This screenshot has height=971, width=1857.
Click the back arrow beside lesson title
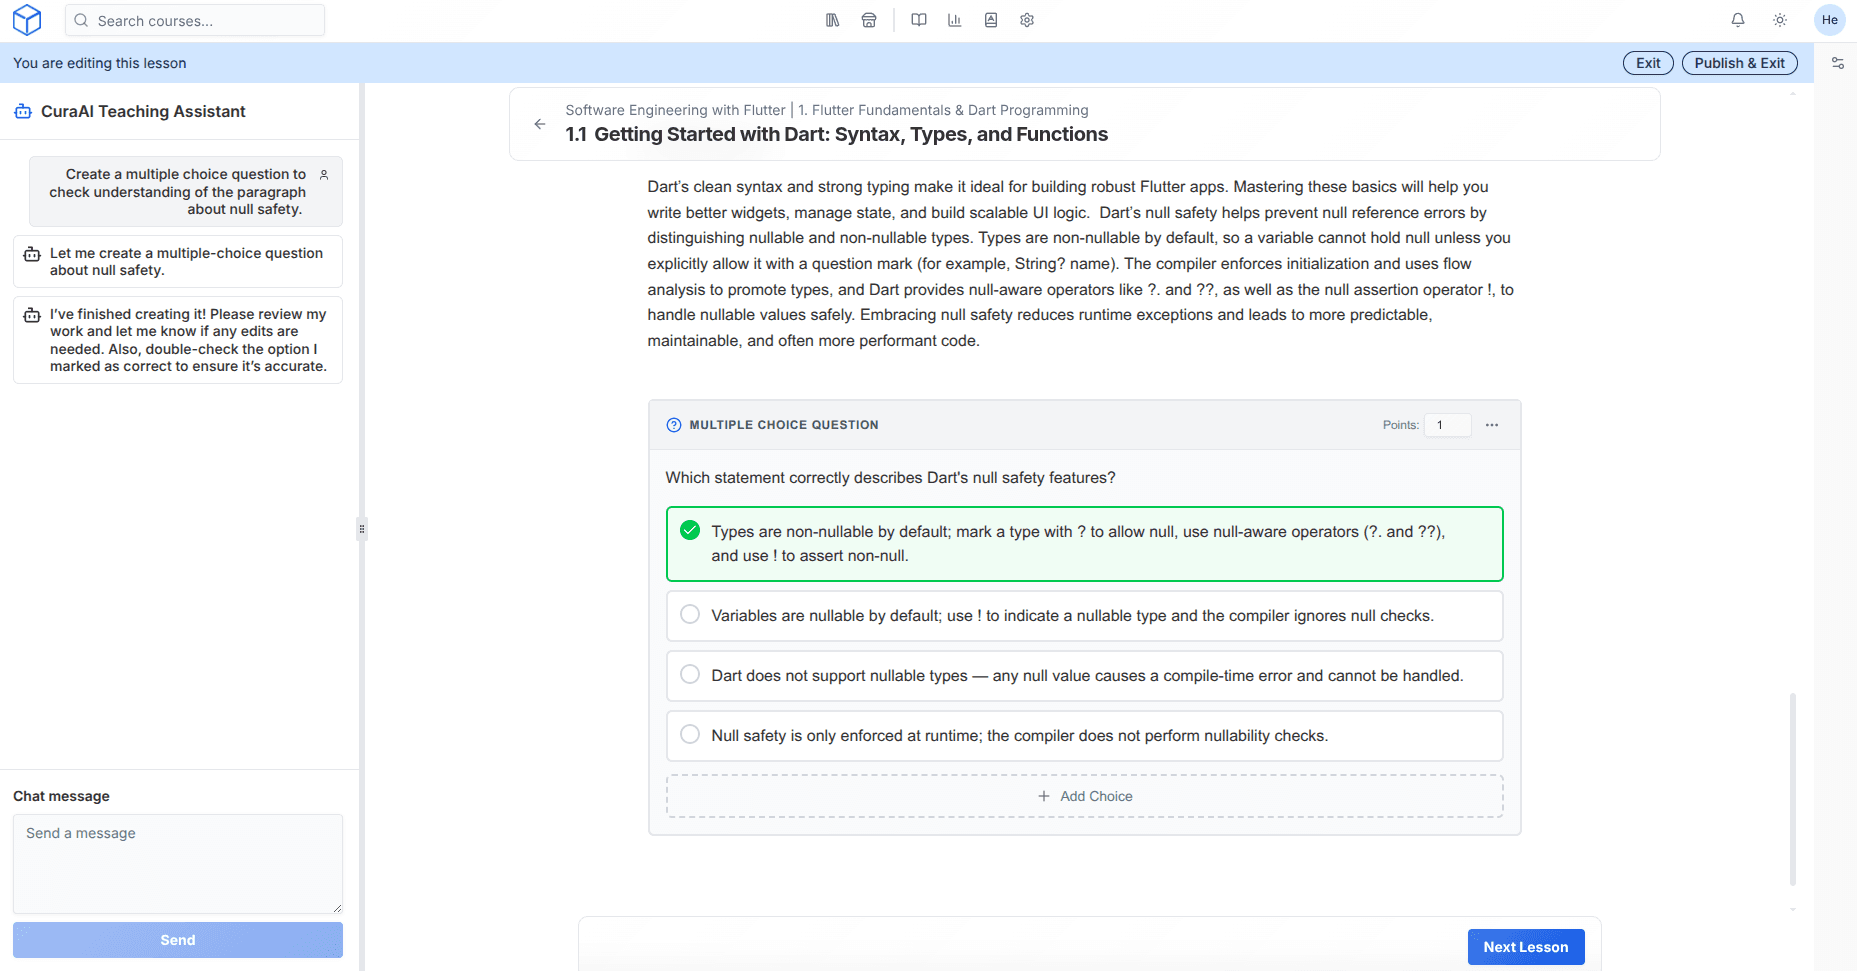(x=540, y=124)
